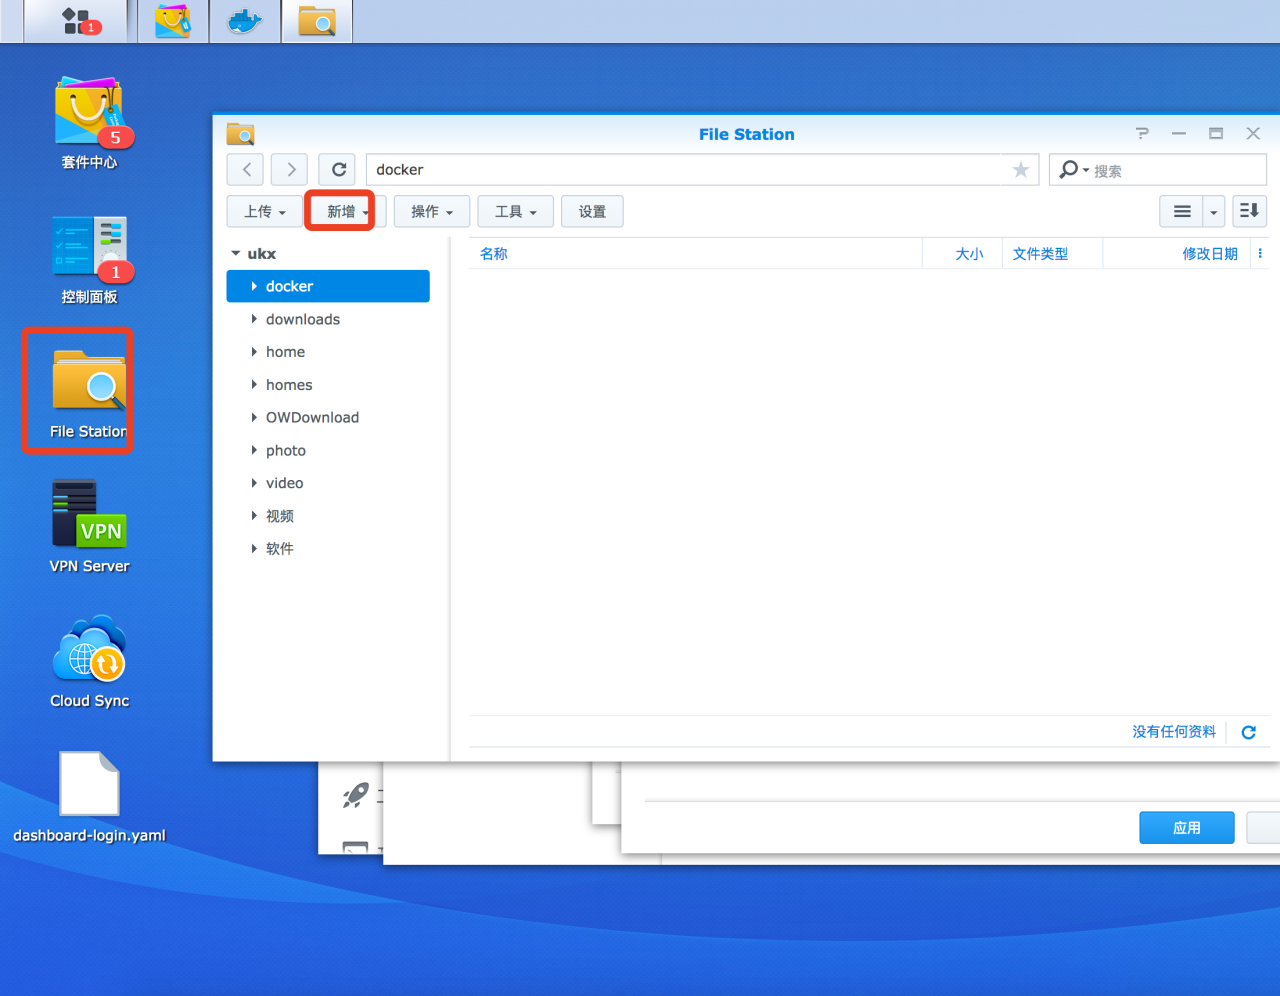The height and width of the screenshot is (996, 1280).
Task: Click the Docker icon in top taskbar
Action: [245, 21]
